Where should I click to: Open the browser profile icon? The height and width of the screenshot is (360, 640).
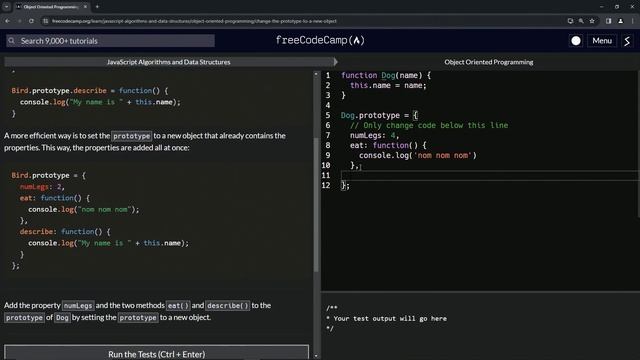pos(621,21)
